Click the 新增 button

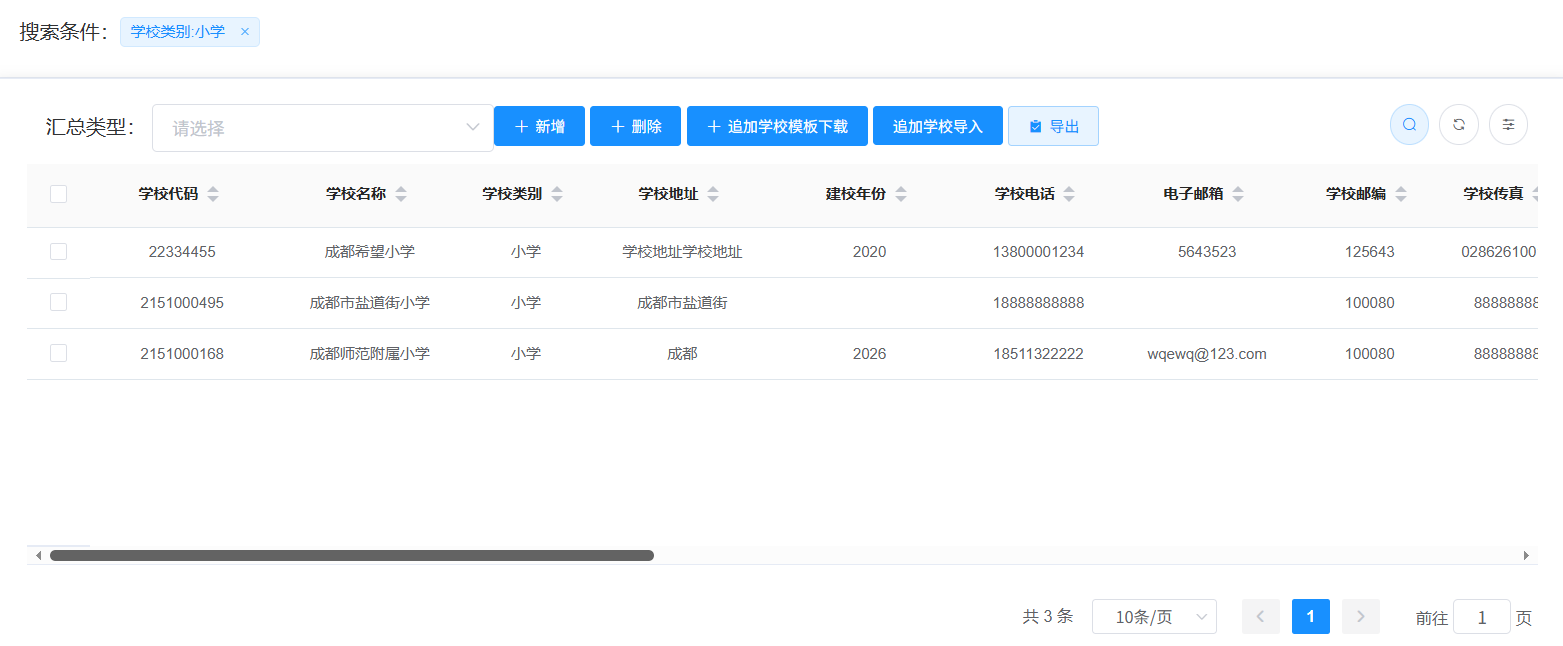tap(539, 126)
